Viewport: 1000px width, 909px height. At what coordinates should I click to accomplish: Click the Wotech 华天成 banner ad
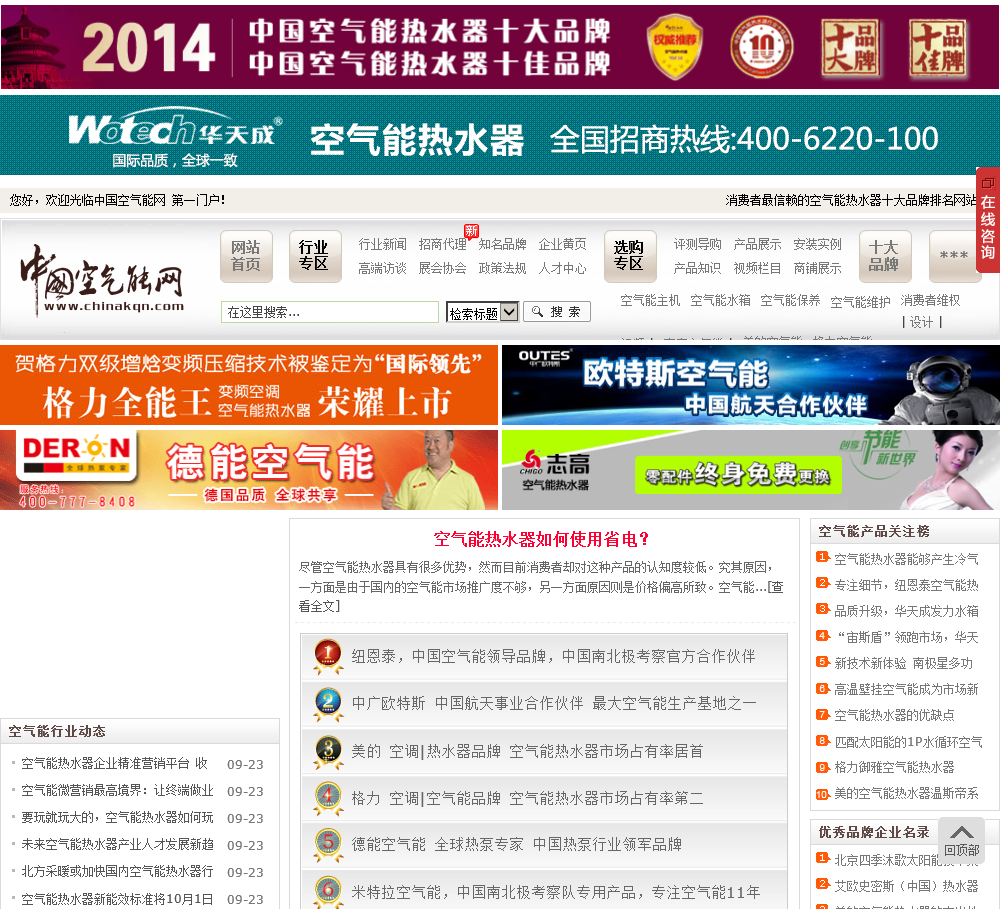pos(500,135)
